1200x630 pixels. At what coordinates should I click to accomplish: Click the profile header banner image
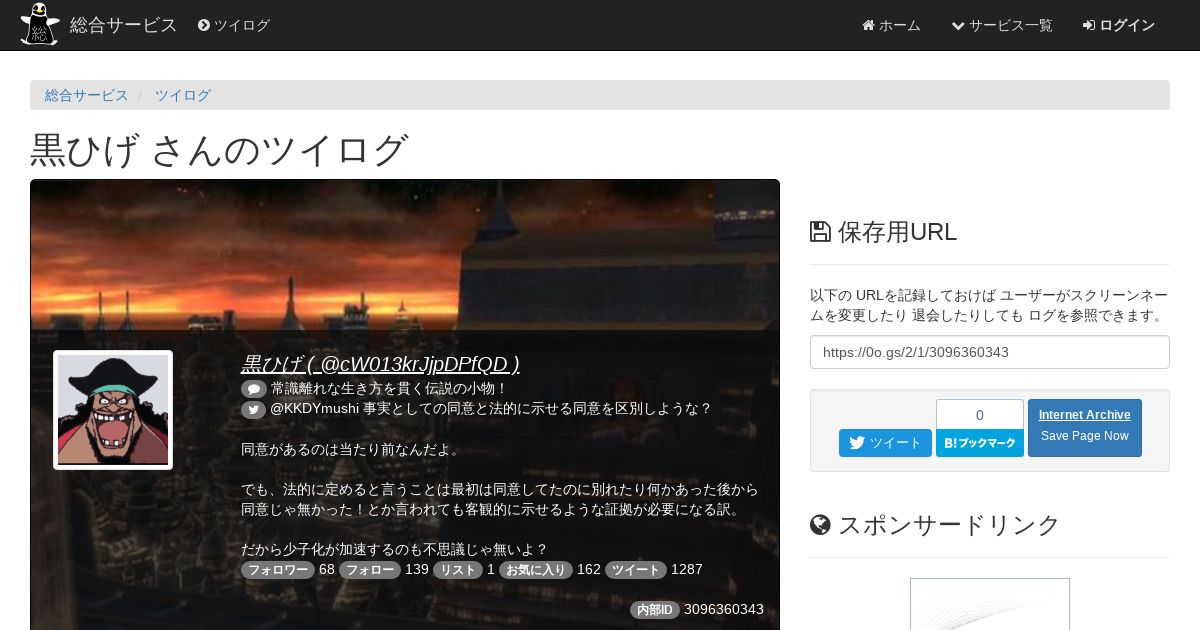click(405, 255)
